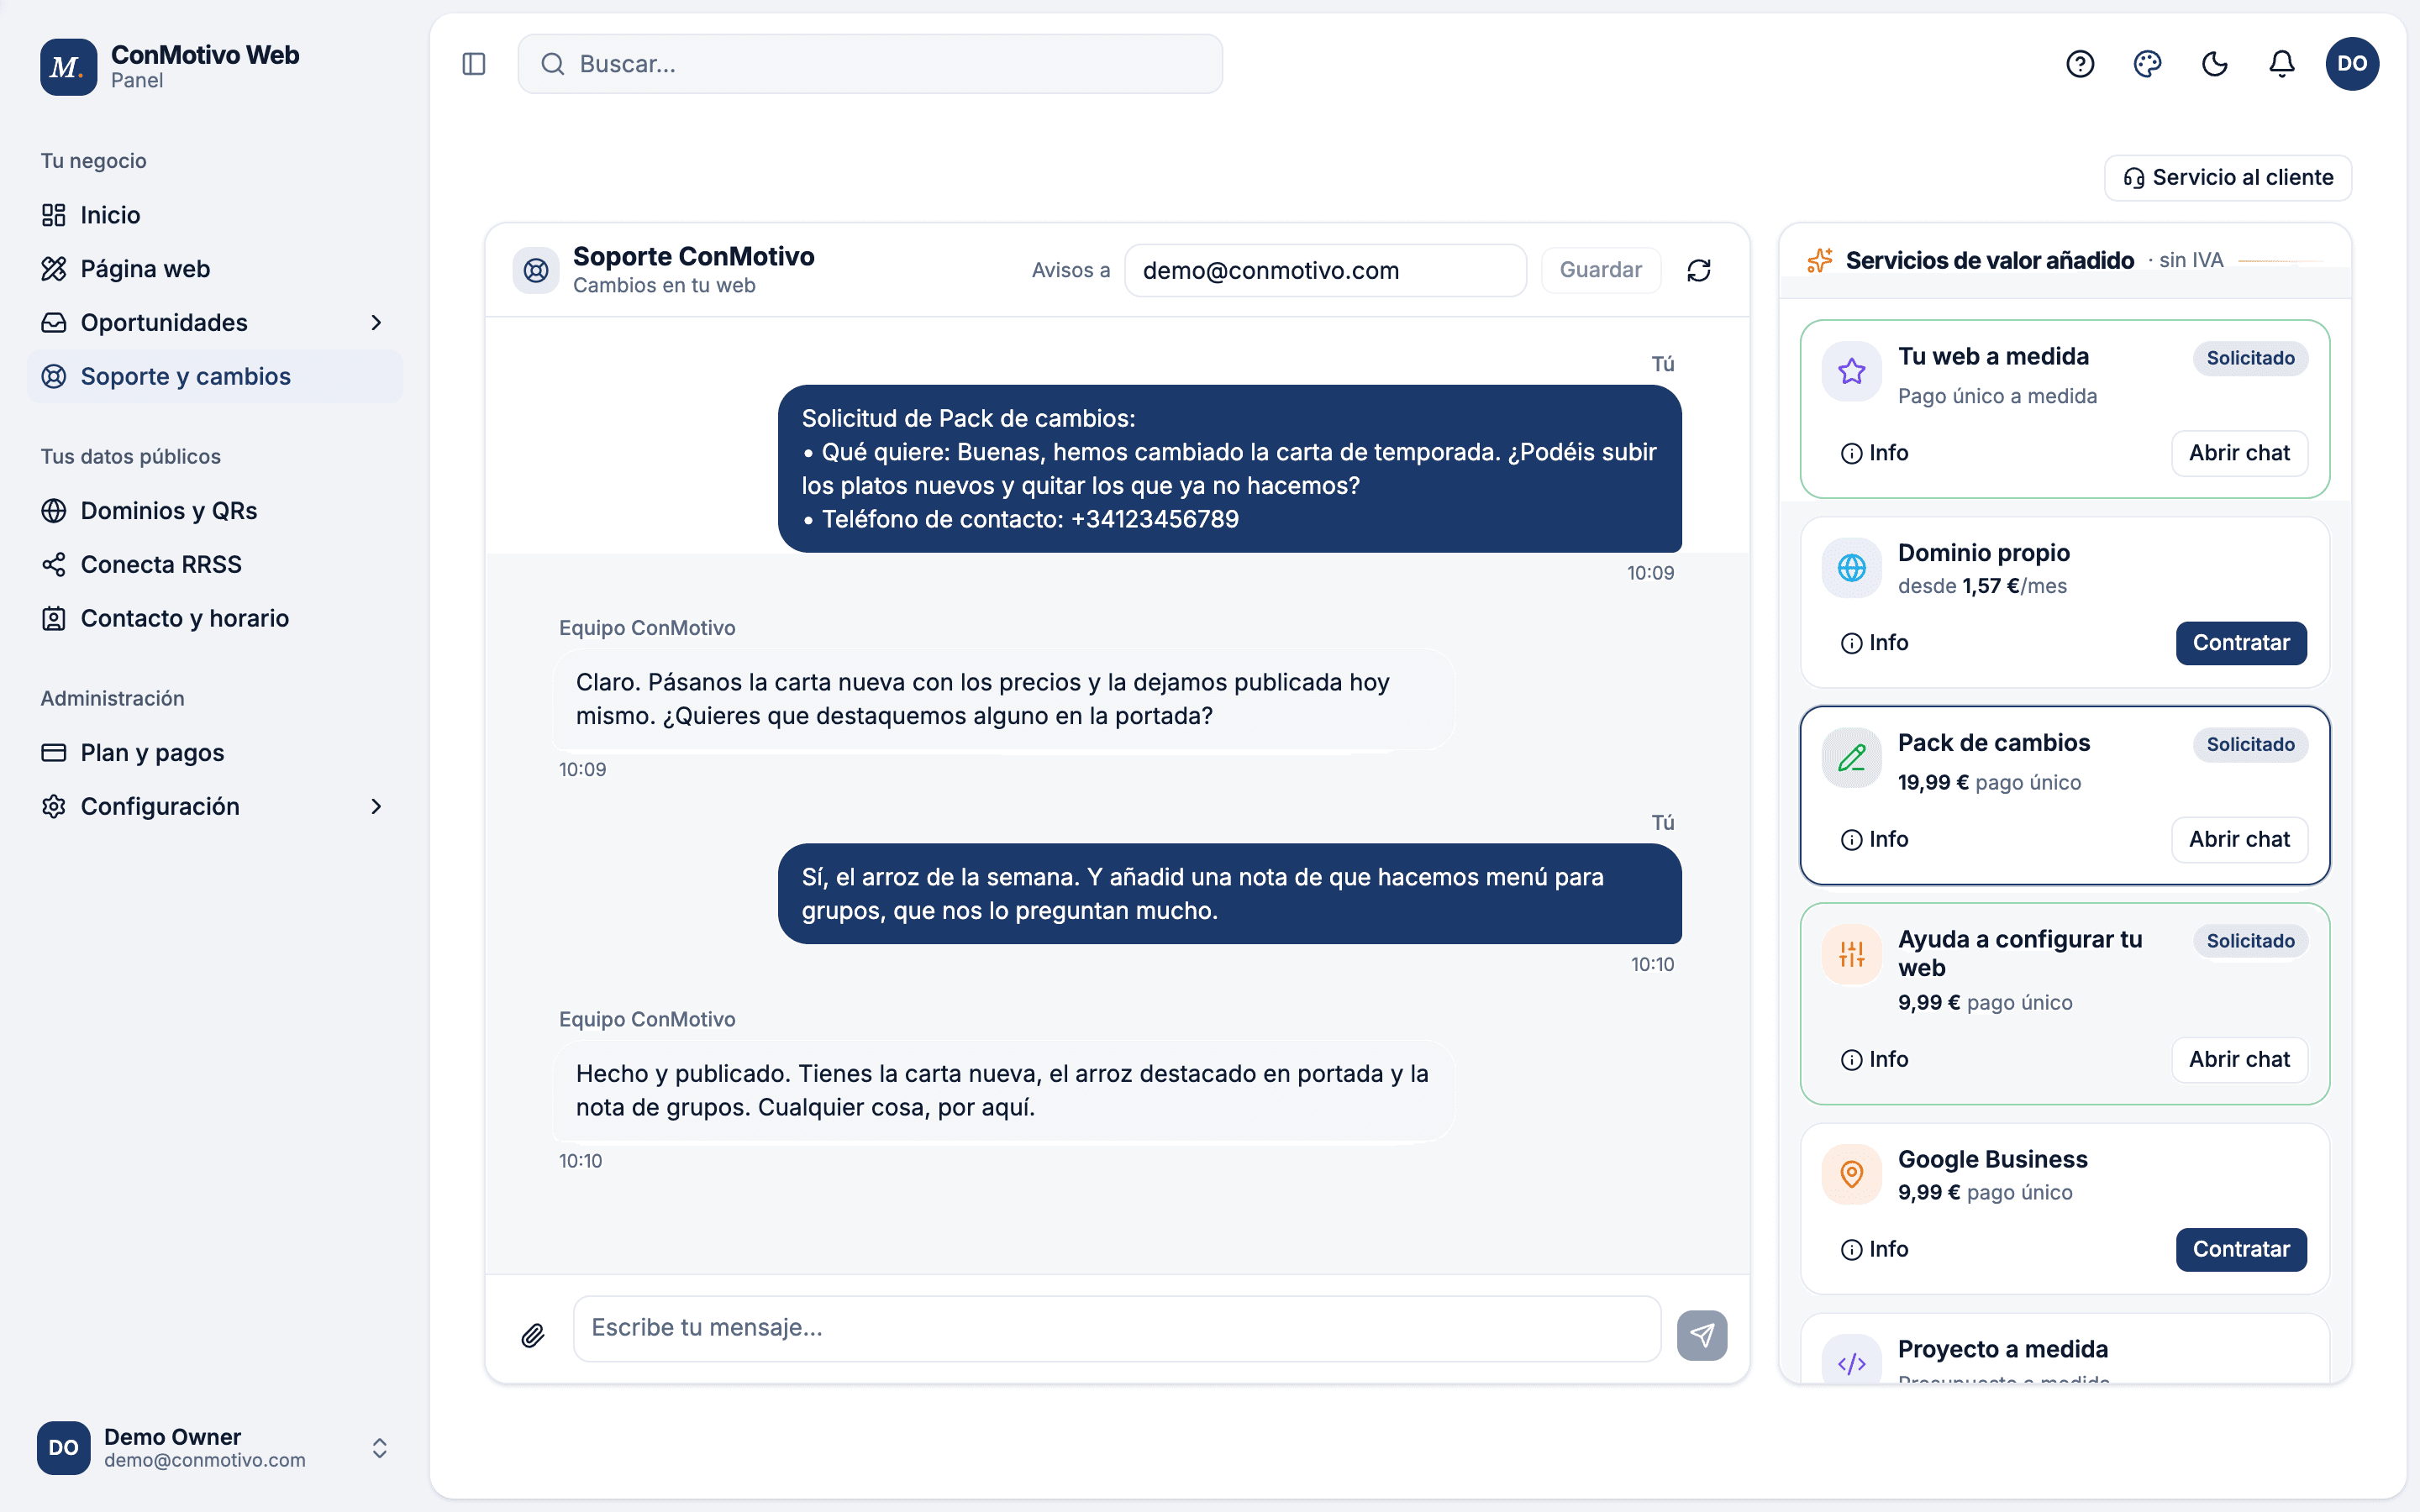Click the attach file paperclip icon

[x=533, y=1334]
